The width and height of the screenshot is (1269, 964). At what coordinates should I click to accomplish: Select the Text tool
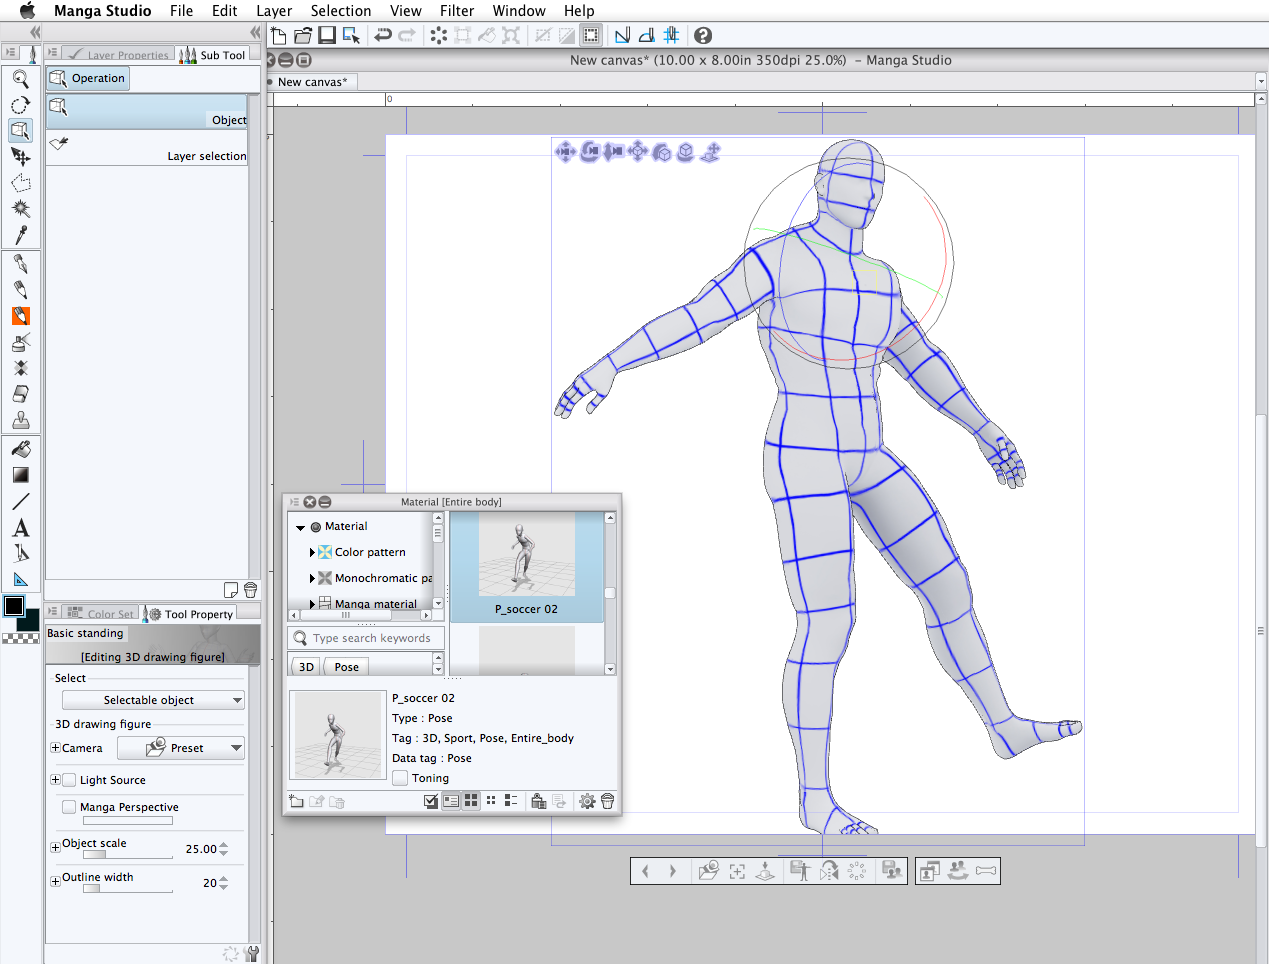[x=20, y=528]
